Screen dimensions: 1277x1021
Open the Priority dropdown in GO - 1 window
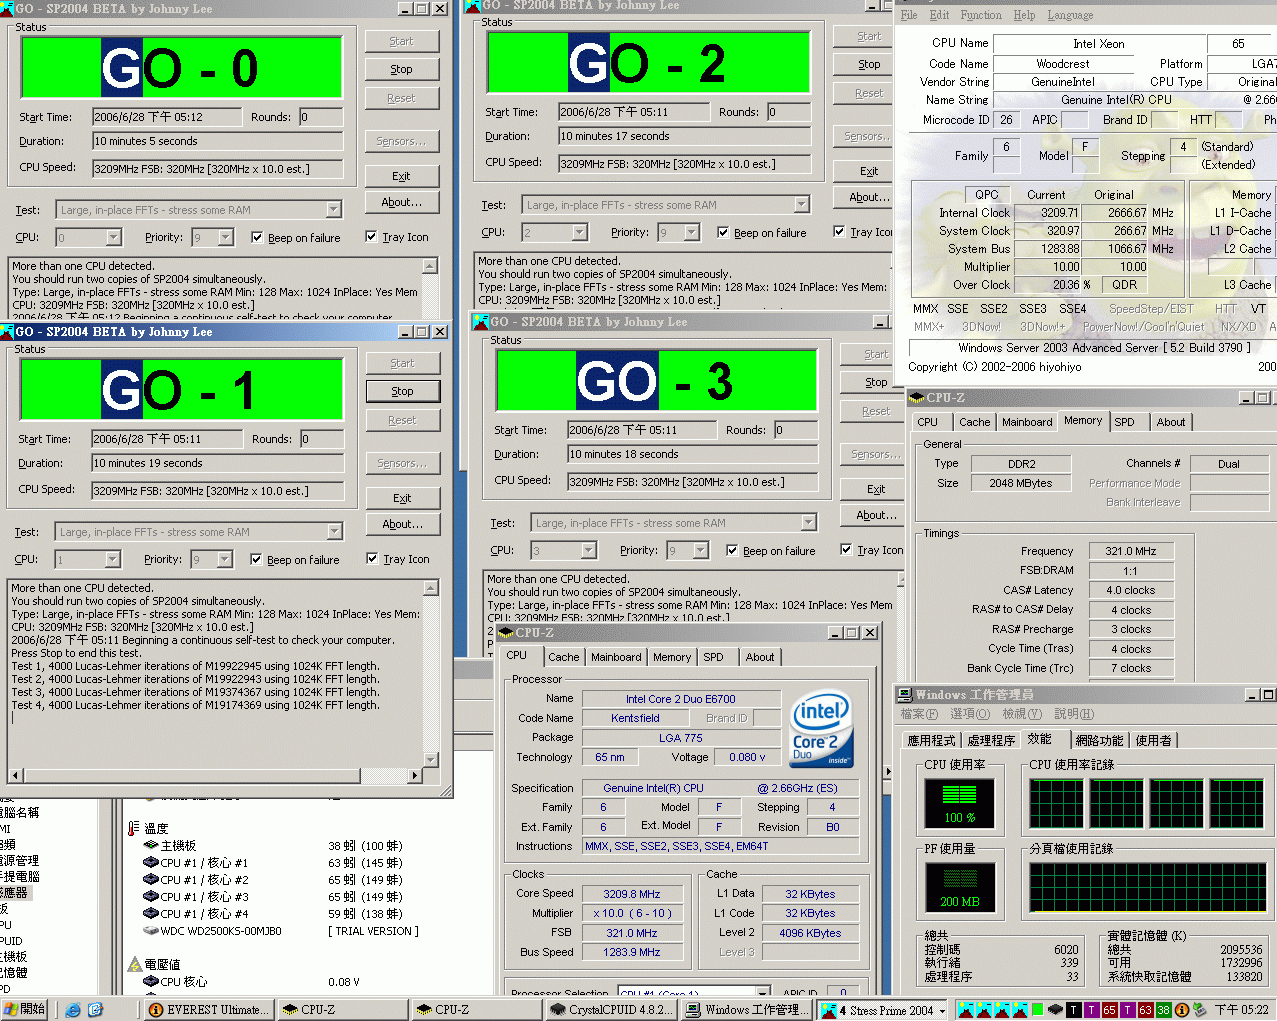click(226, 559)
